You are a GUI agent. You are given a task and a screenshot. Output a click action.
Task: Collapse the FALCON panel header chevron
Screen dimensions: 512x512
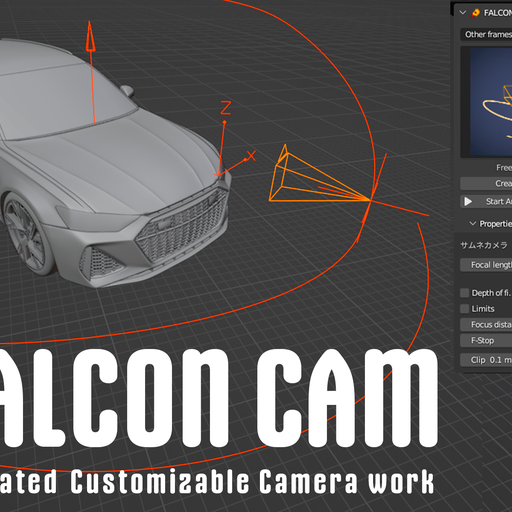click(x=463, y=13)
